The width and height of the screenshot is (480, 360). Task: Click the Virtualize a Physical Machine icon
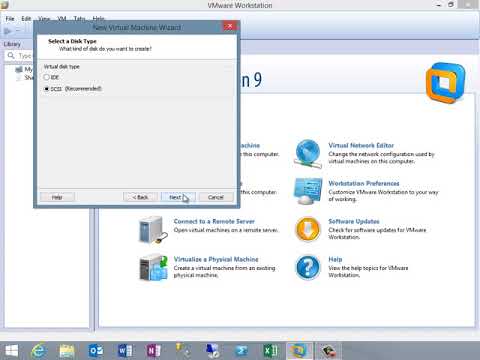click(x=153, y=267)
